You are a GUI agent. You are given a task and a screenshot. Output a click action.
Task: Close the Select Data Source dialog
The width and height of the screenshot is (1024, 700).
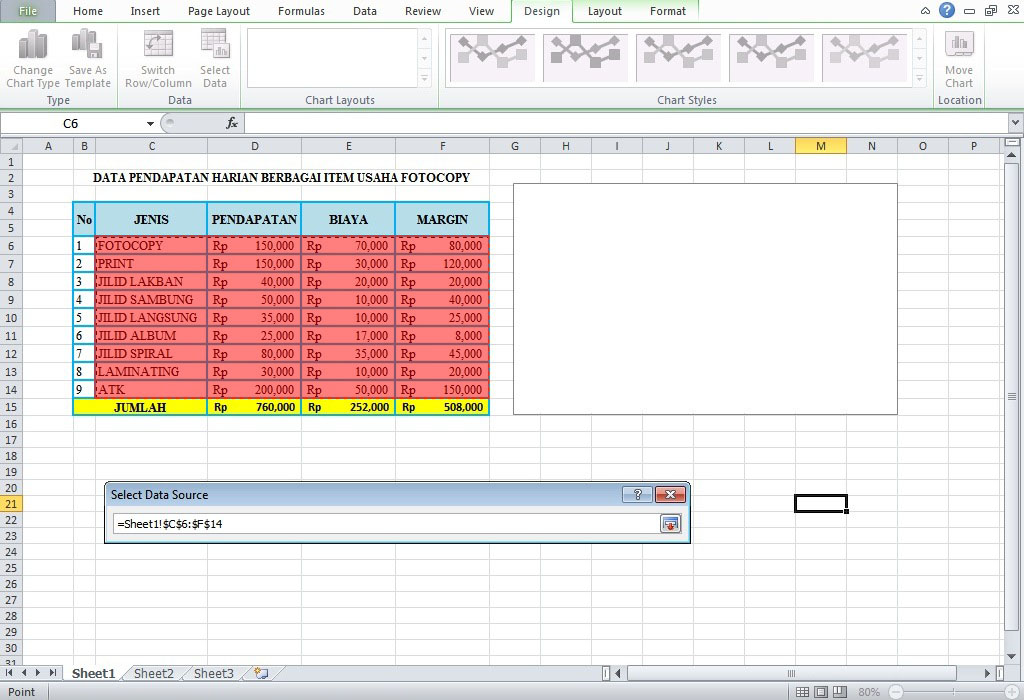670,494
